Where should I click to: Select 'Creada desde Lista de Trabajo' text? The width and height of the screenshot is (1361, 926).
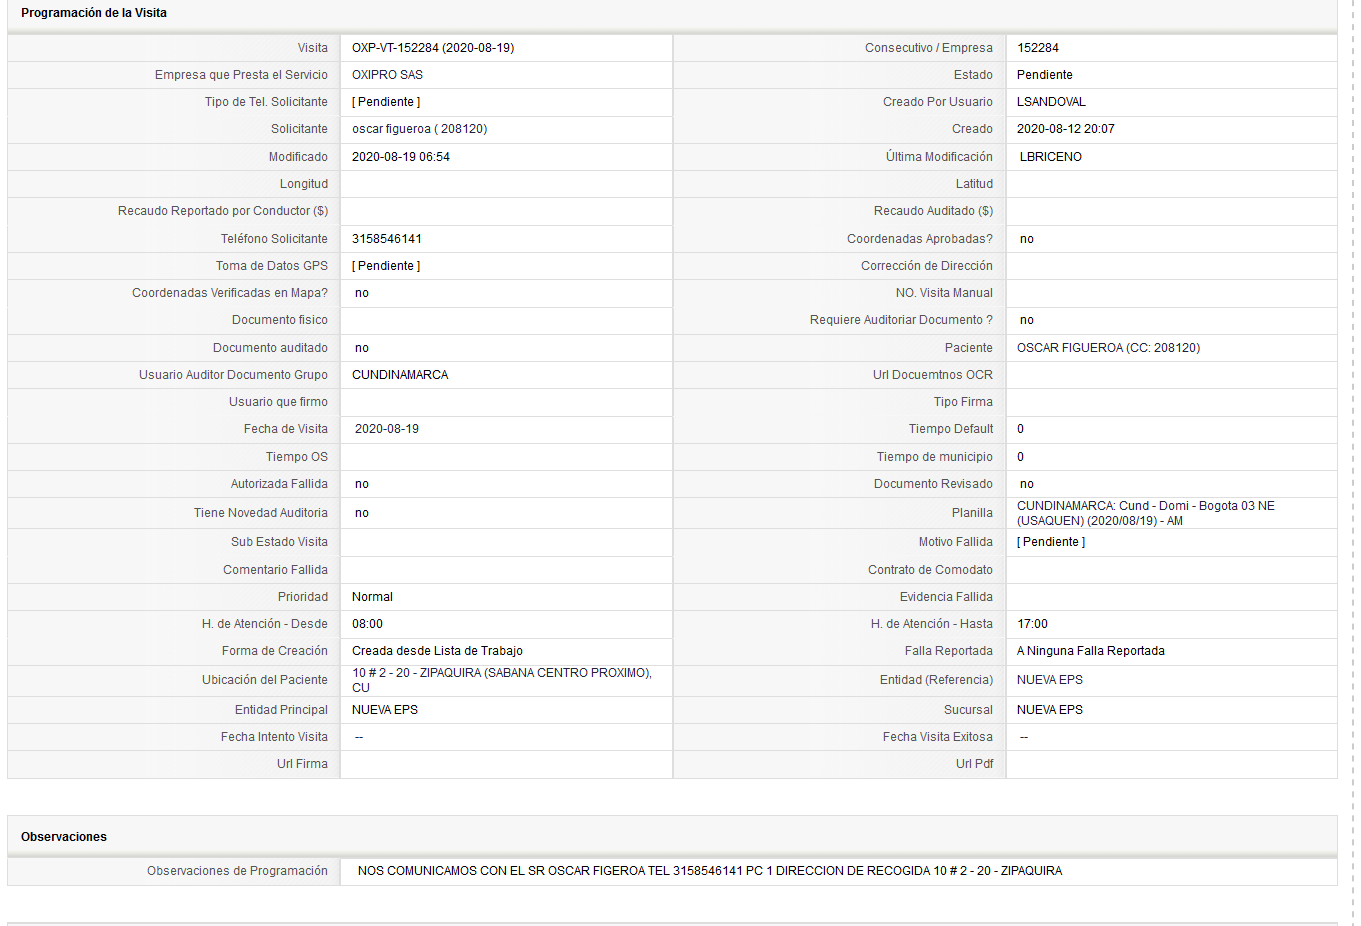click(437, 651)
